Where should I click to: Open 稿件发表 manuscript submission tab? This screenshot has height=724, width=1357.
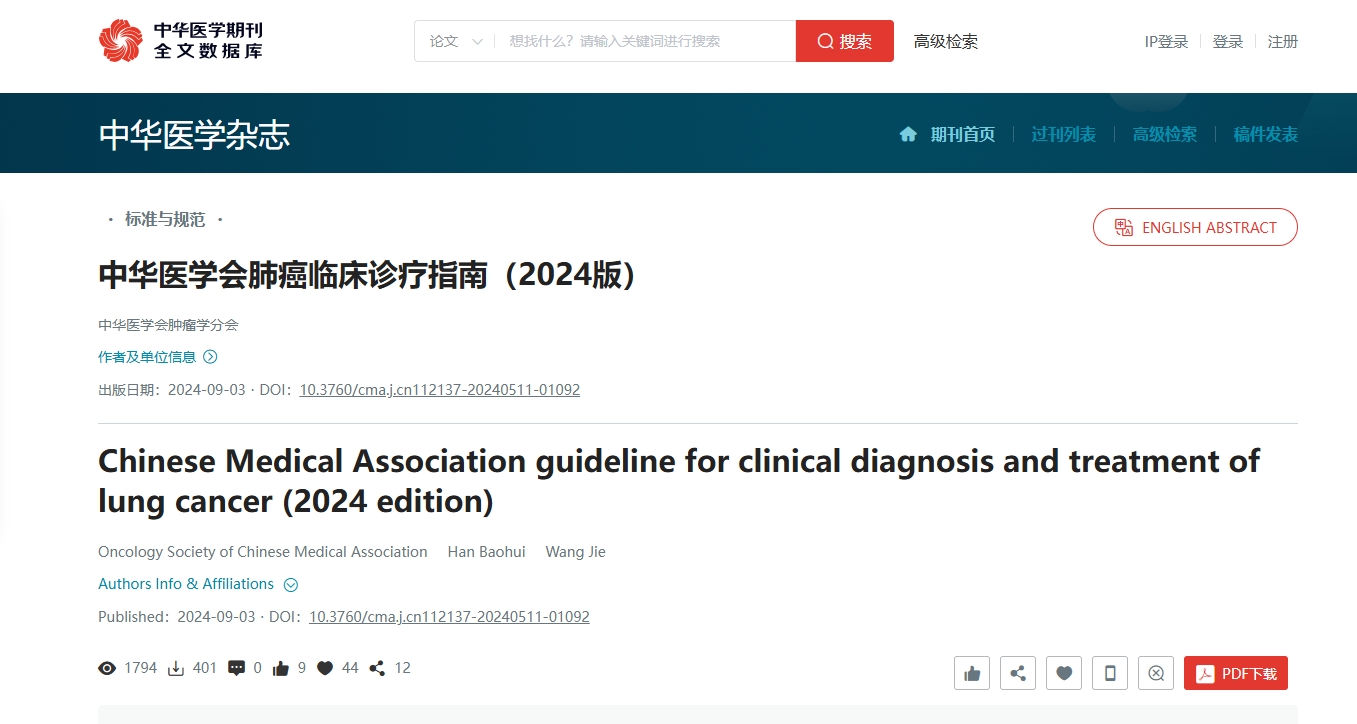point(1266,134)
